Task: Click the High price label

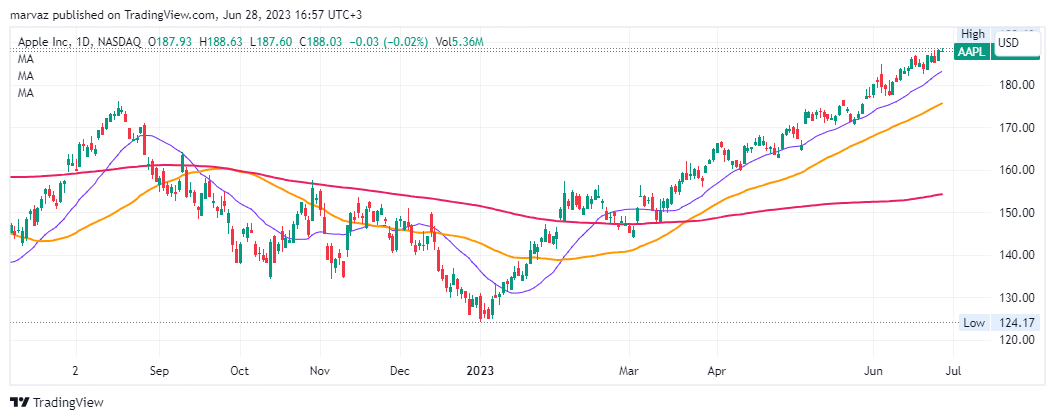Action: pyautogui.click(x=972, y=34)
